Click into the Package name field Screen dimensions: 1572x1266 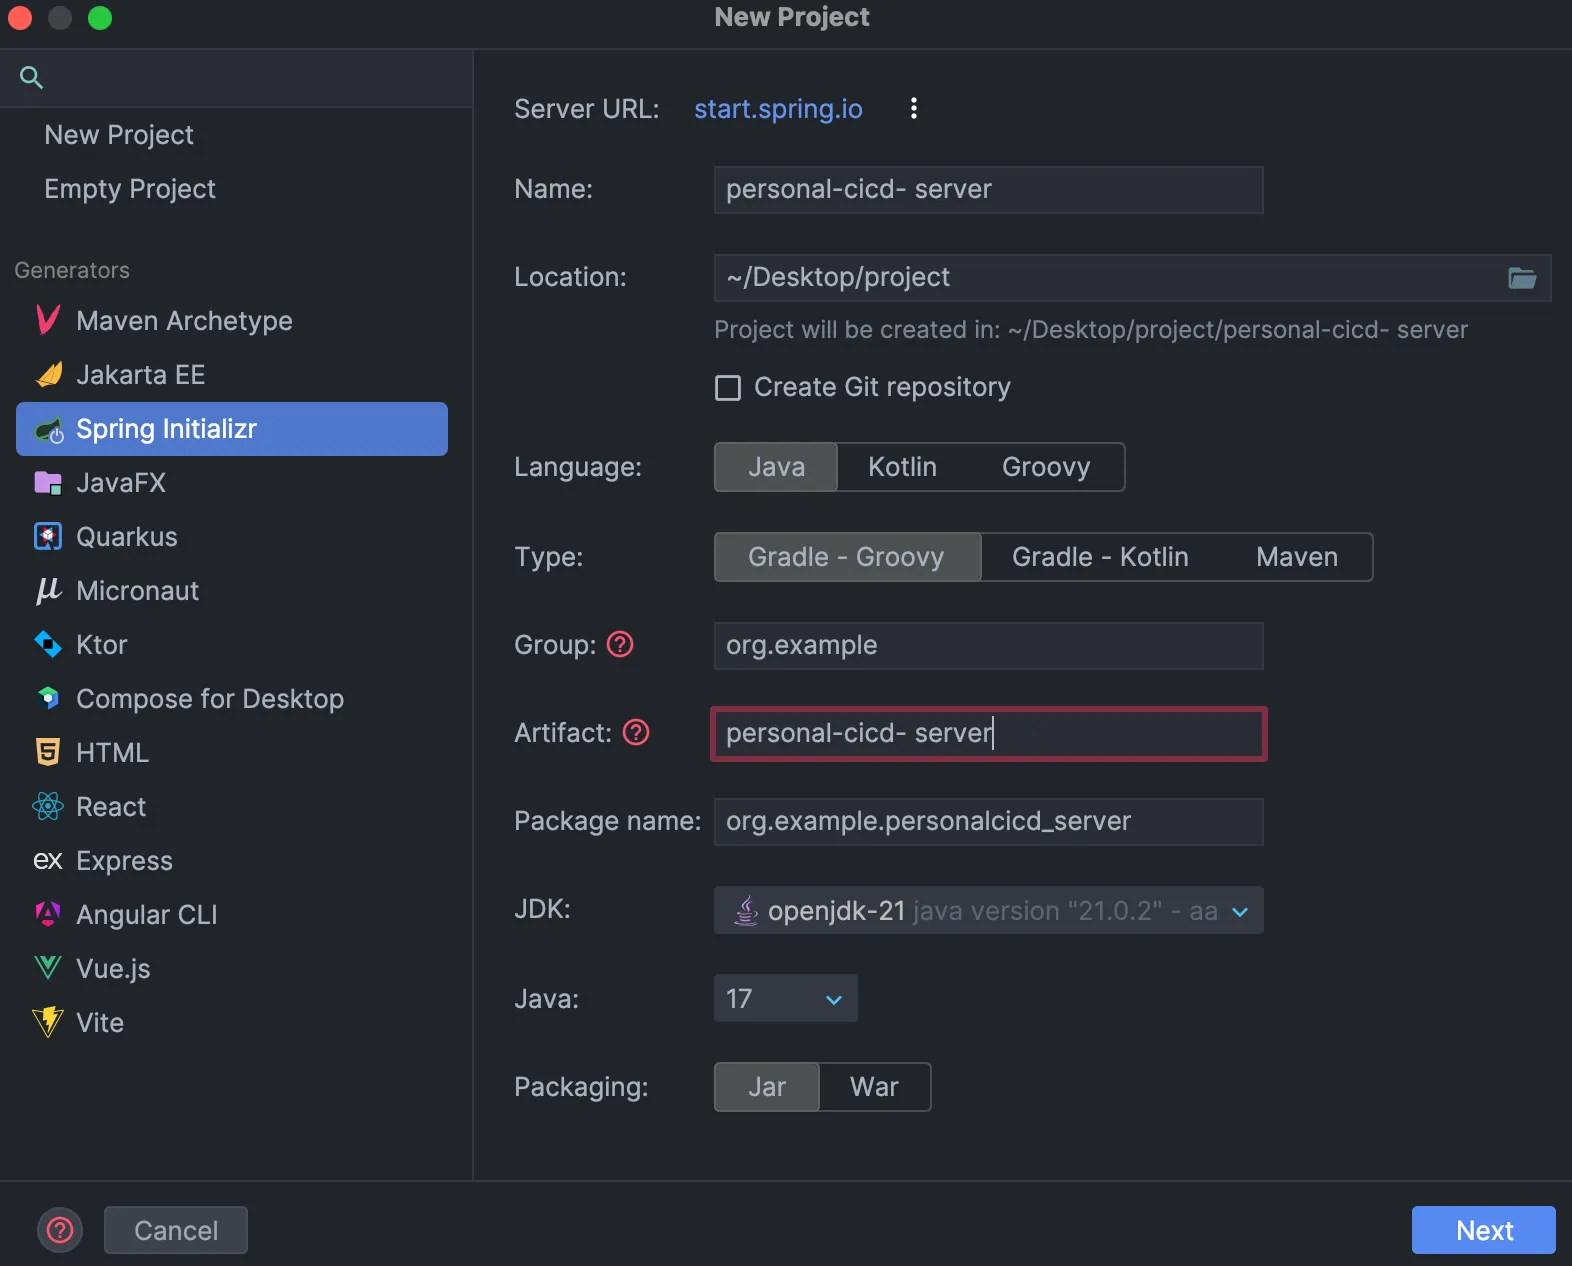click(x=988, y=822)
